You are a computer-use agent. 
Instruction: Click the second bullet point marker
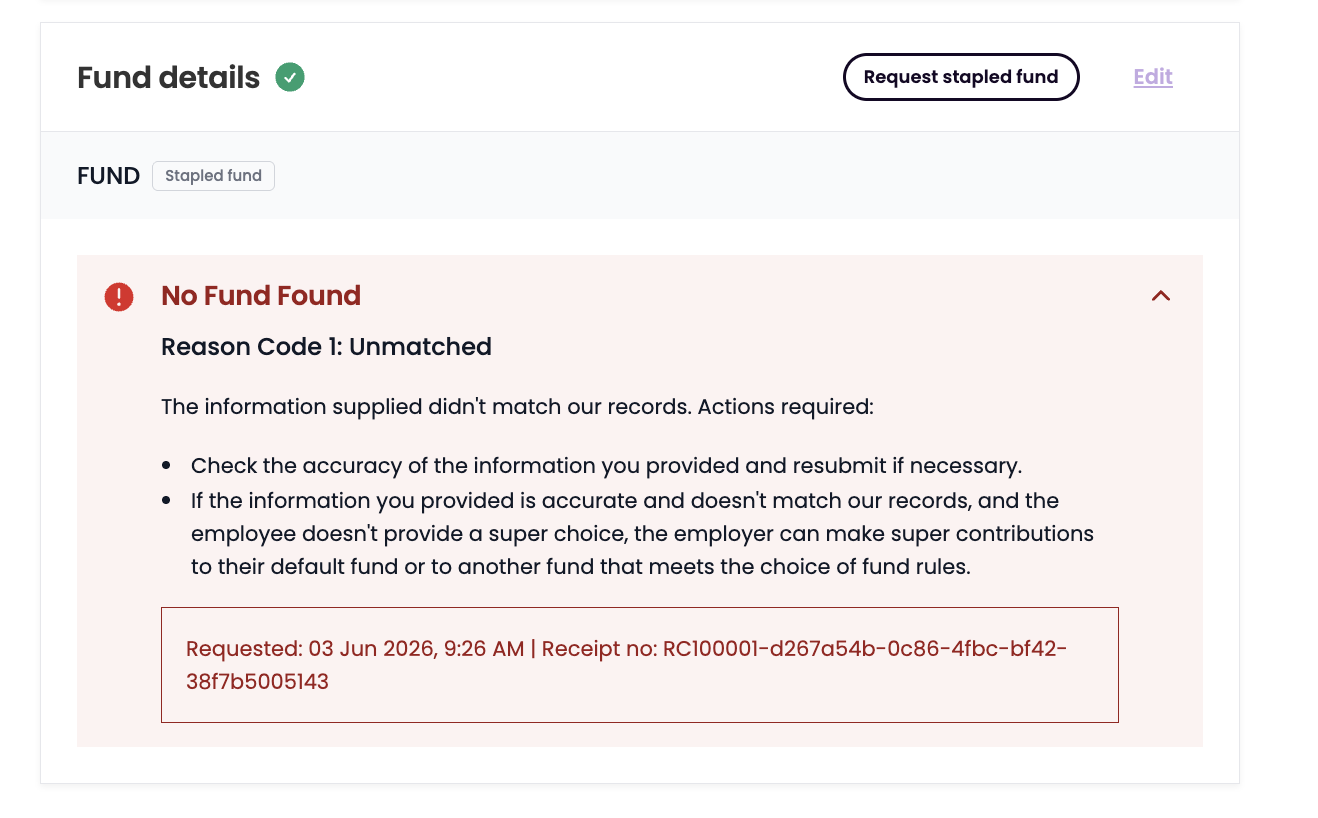pos(168,501)
